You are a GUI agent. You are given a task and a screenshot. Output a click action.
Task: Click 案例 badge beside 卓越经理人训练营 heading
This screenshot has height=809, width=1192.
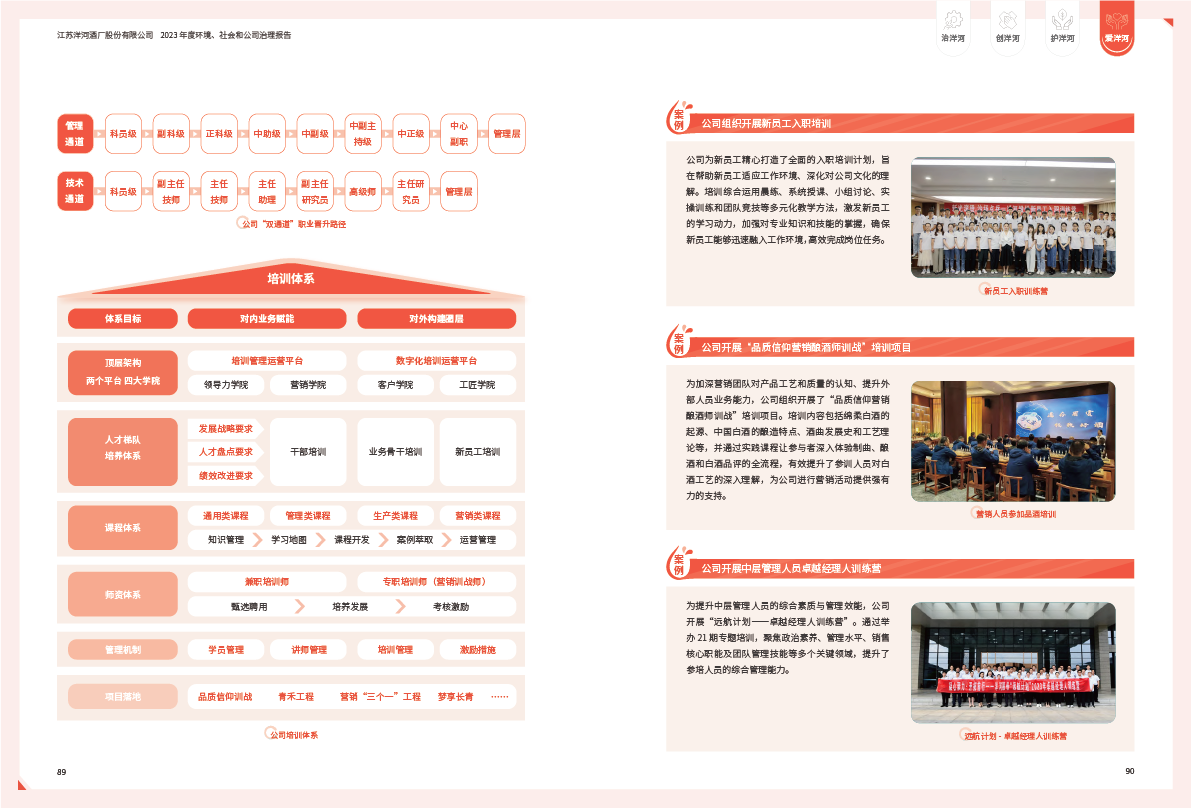pos(680,564)
